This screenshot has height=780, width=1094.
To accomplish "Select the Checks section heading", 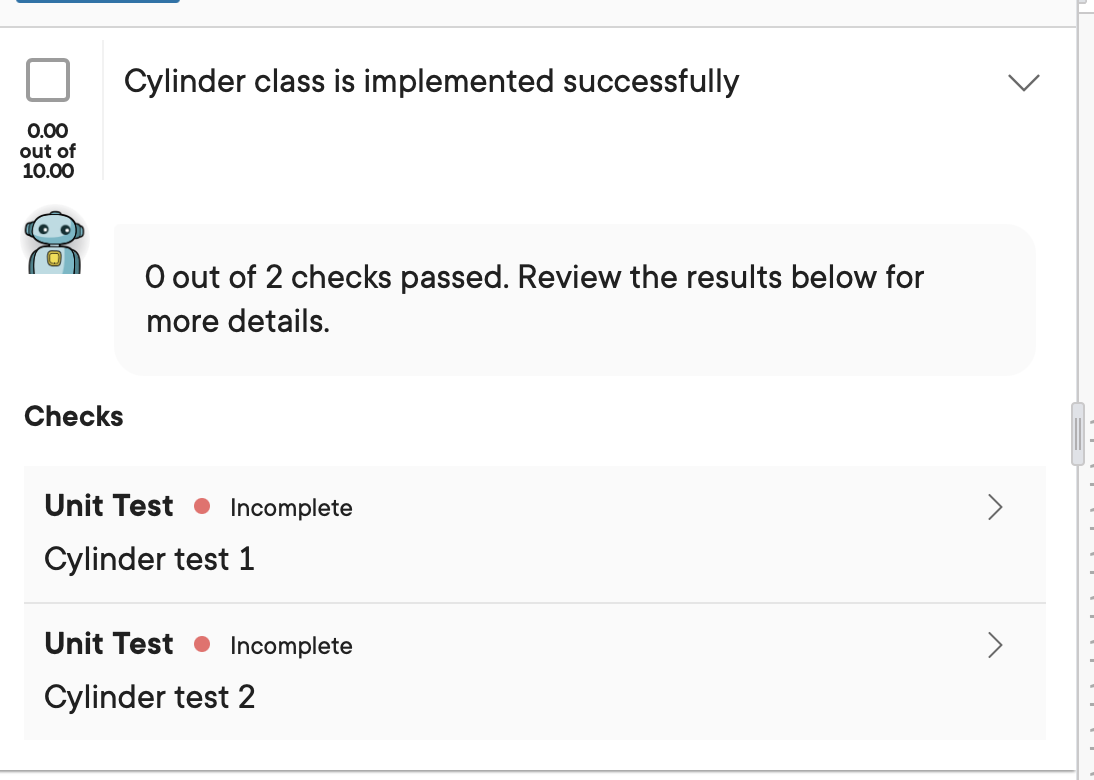I will click(73, 416).
